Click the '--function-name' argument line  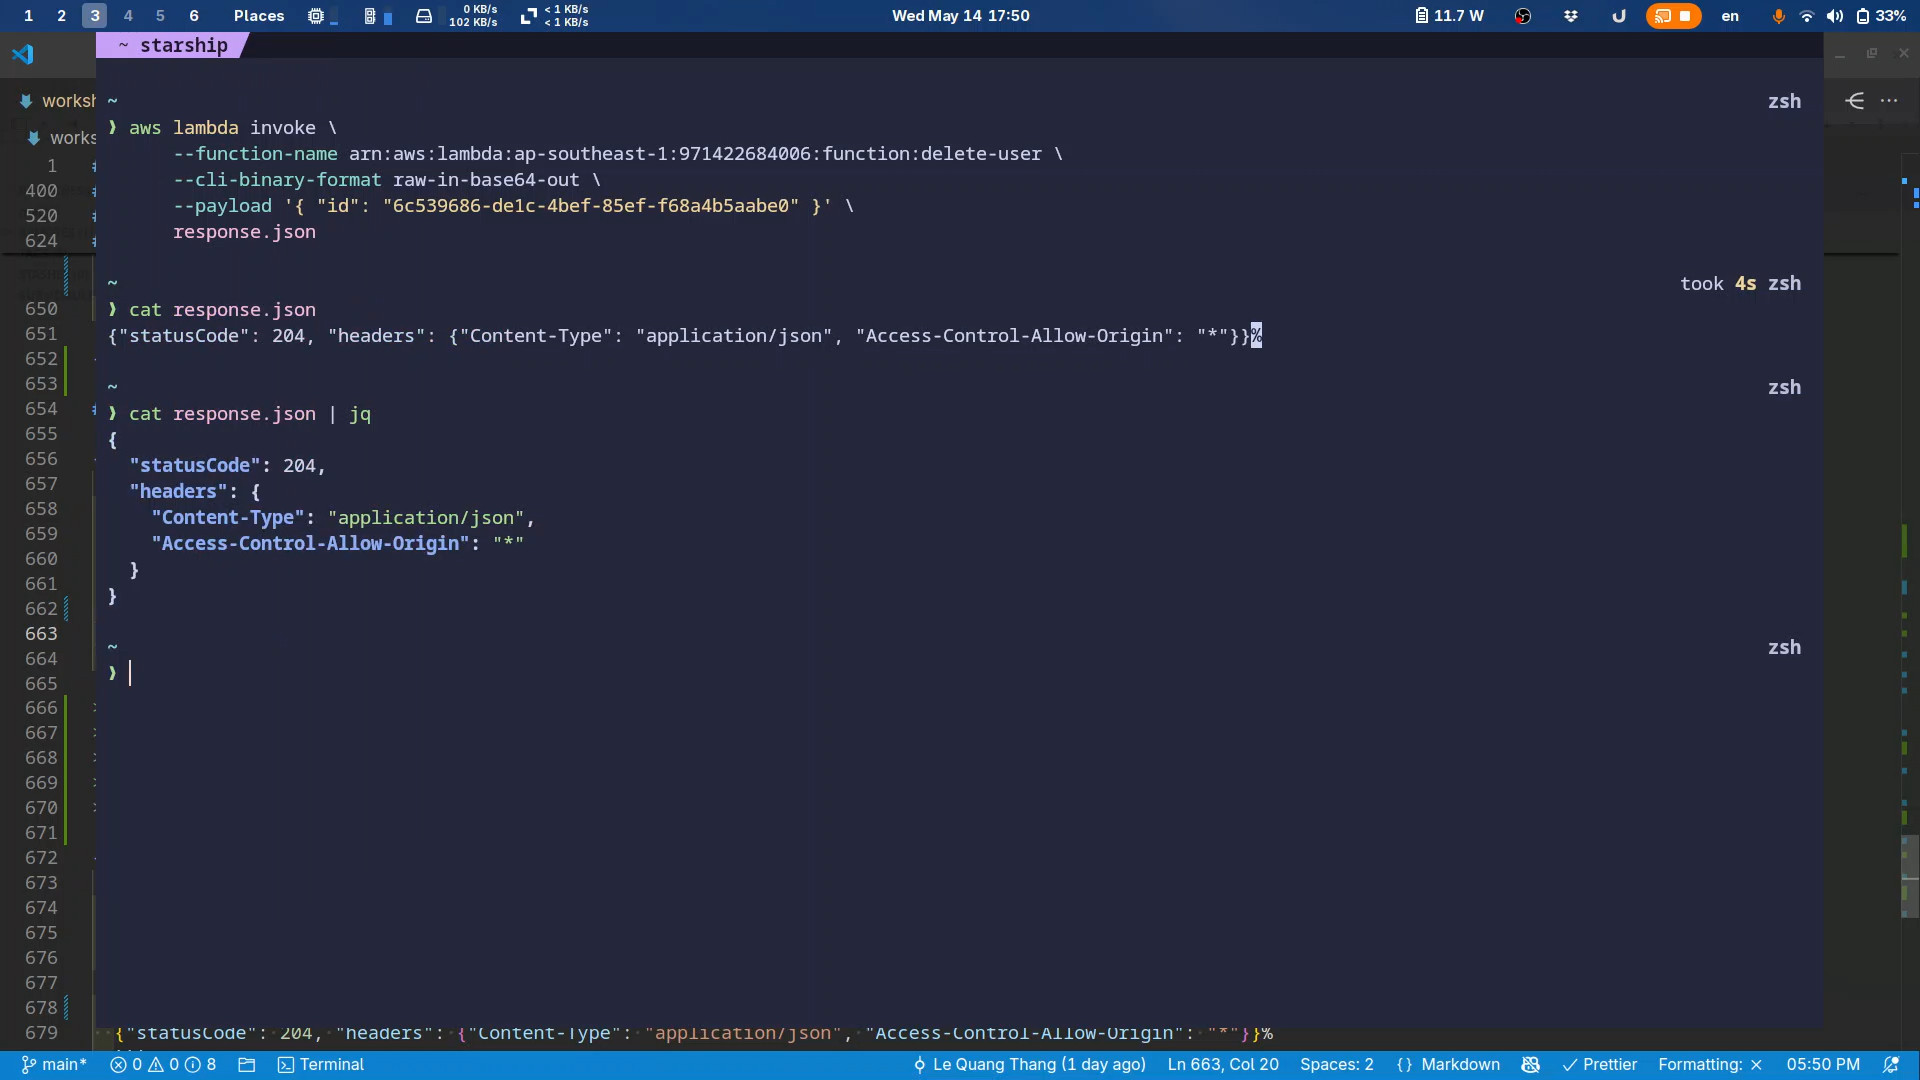(617, 154)
